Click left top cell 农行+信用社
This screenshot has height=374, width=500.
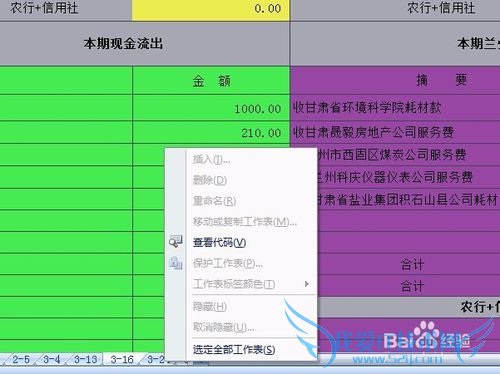click(66, 9)
